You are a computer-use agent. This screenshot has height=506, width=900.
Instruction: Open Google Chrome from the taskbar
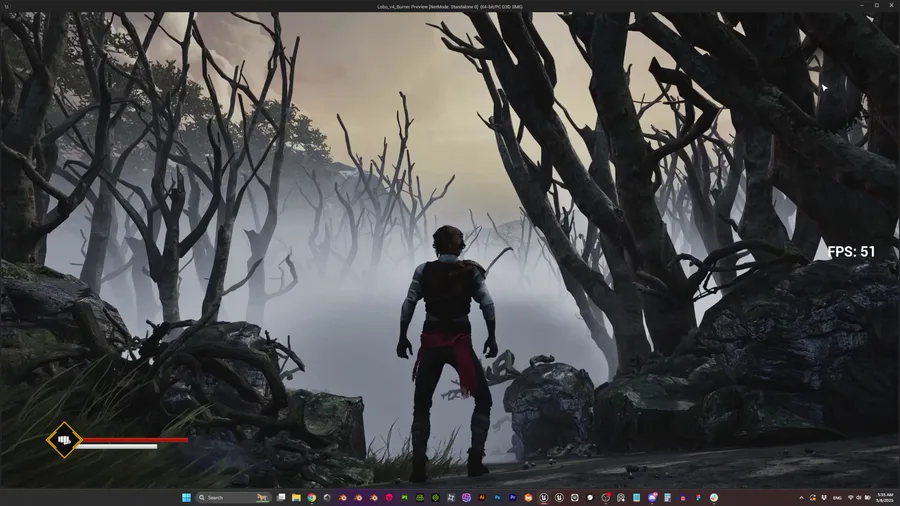tap(312, 497)
